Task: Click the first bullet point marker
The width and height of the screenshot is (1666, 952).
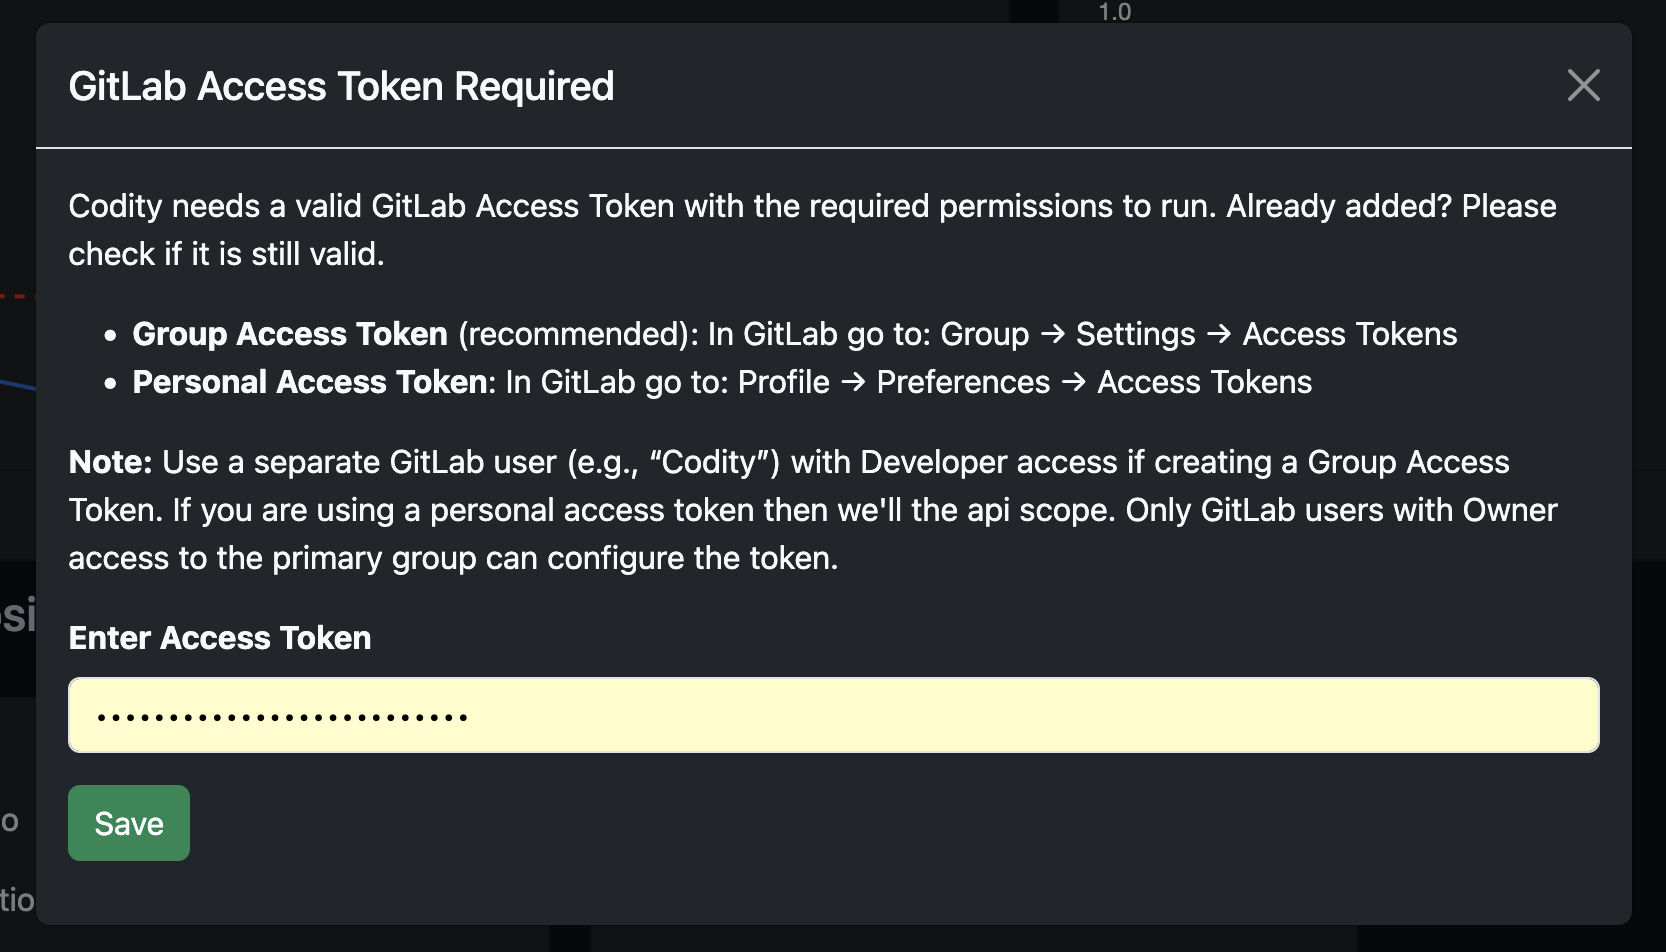Action: [109, 333]
